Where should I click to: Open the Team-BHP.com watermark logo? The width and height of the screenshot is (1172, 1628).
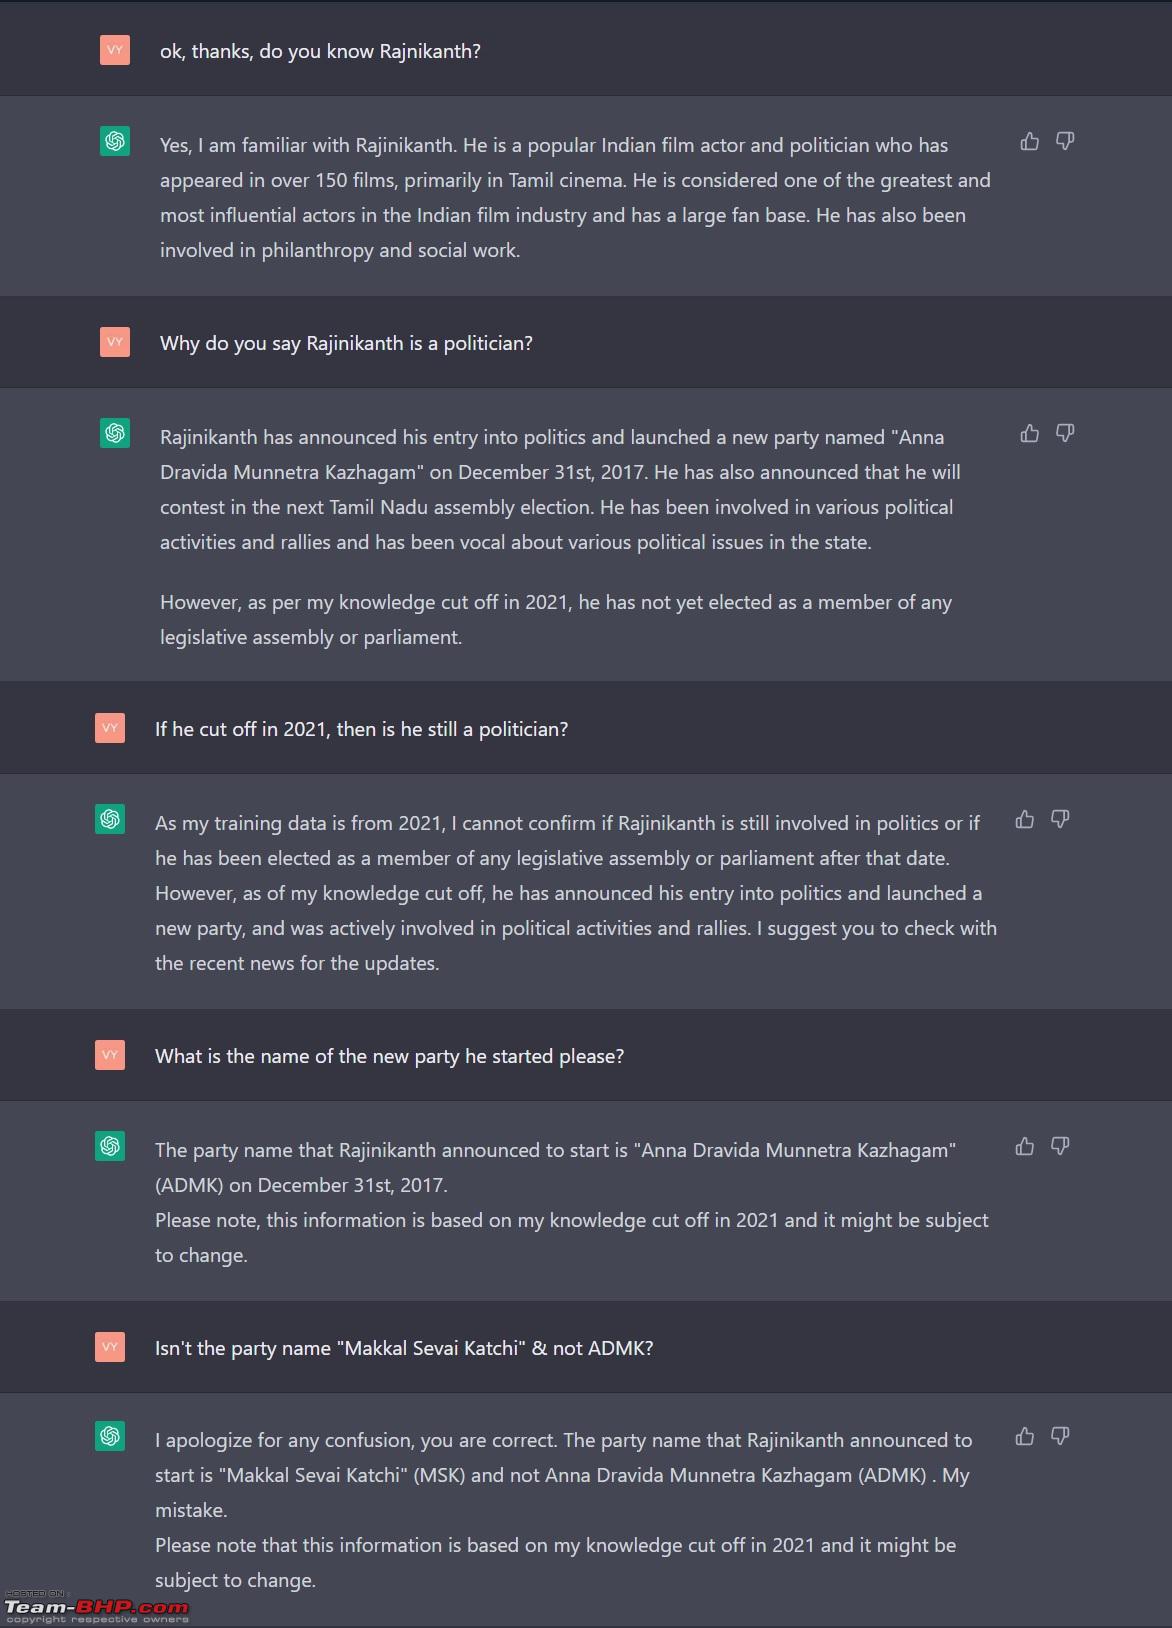(x=96, y=1608)
